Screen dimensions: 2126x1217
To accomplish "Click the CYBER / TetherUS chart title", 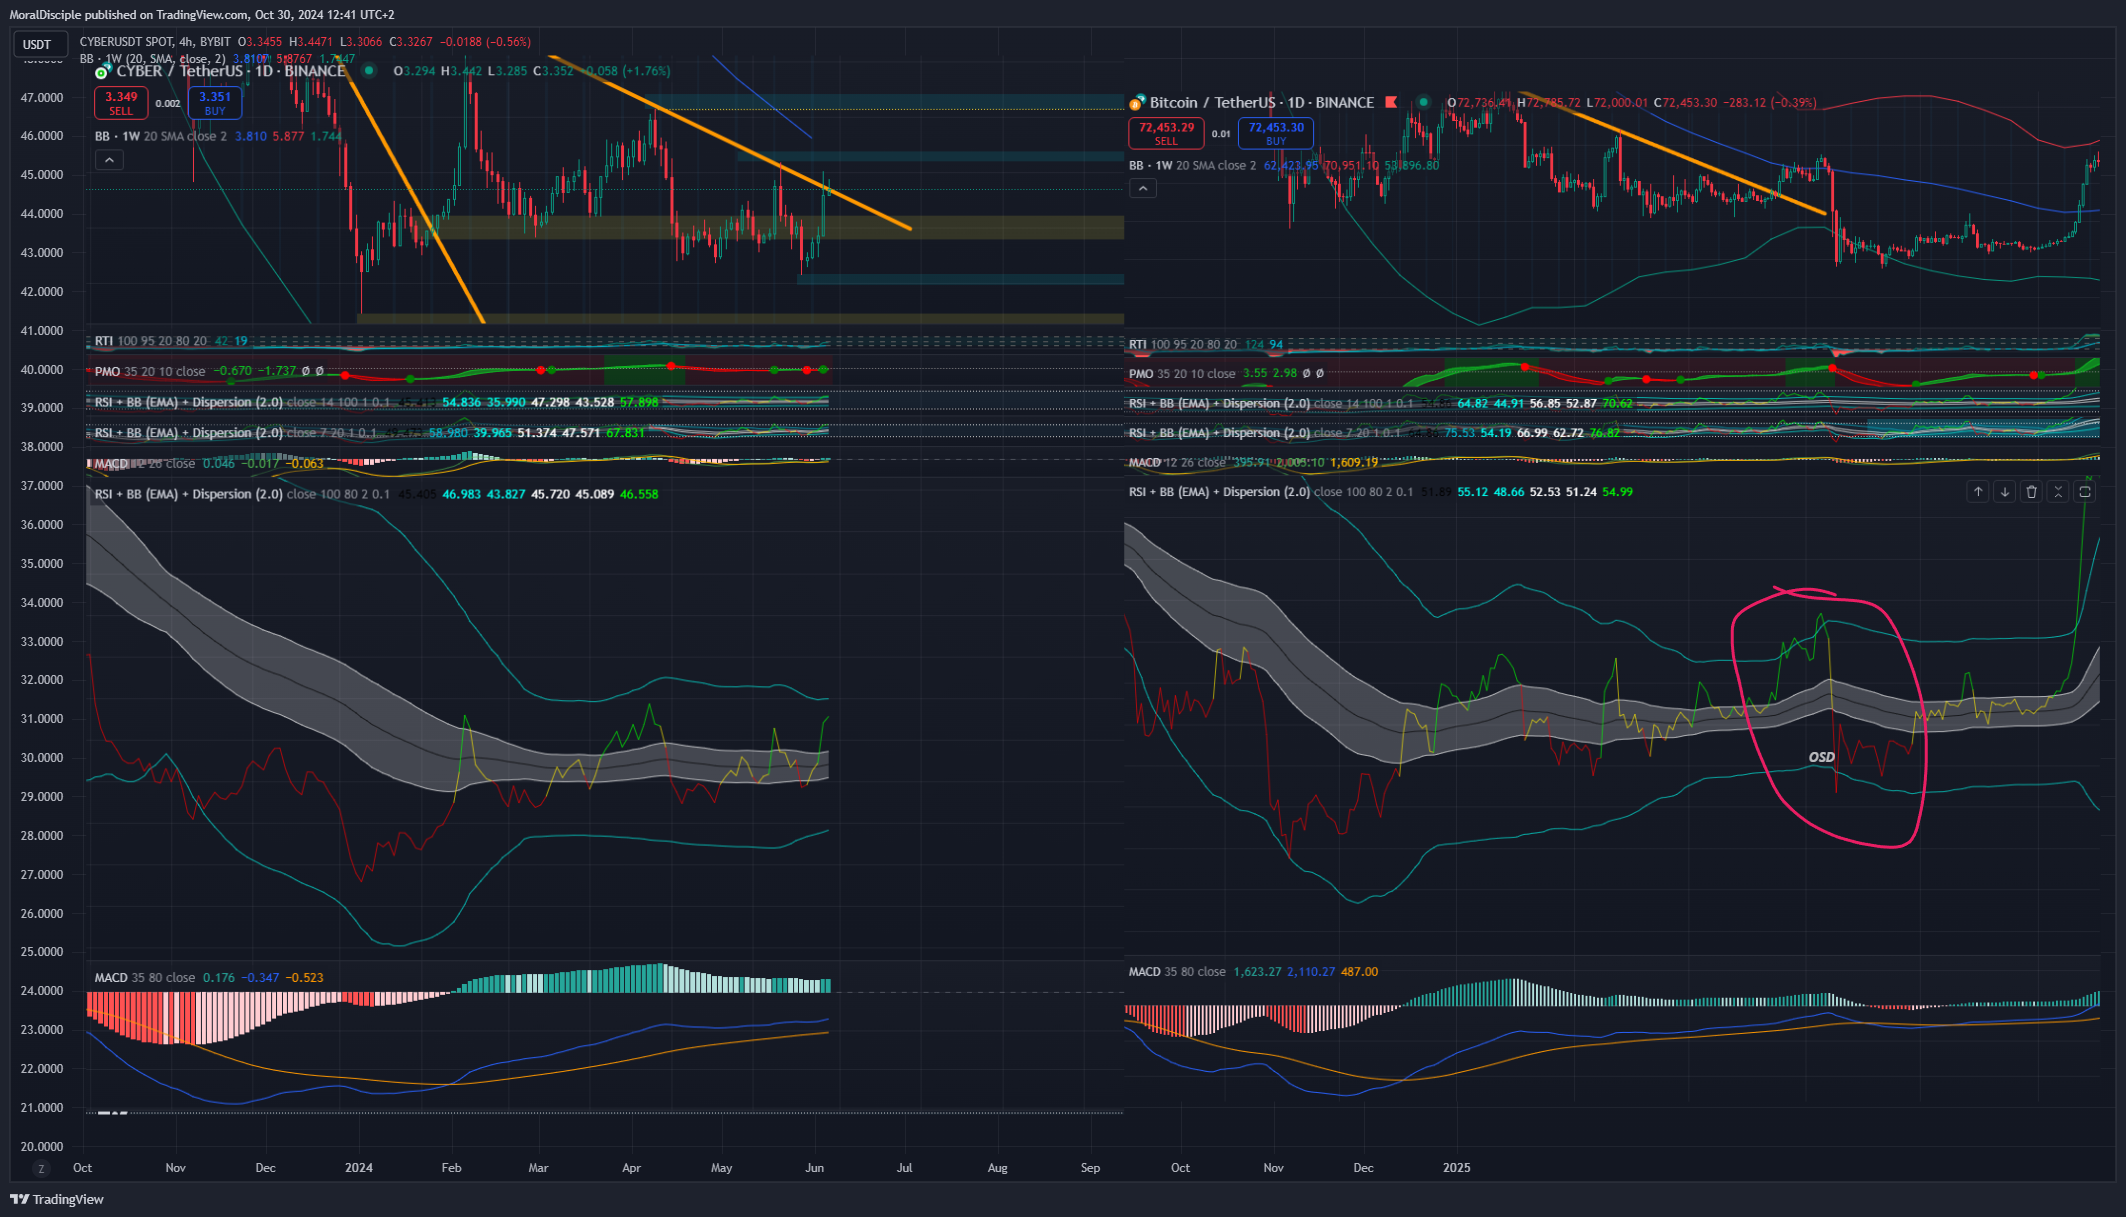I will [231, 71].
